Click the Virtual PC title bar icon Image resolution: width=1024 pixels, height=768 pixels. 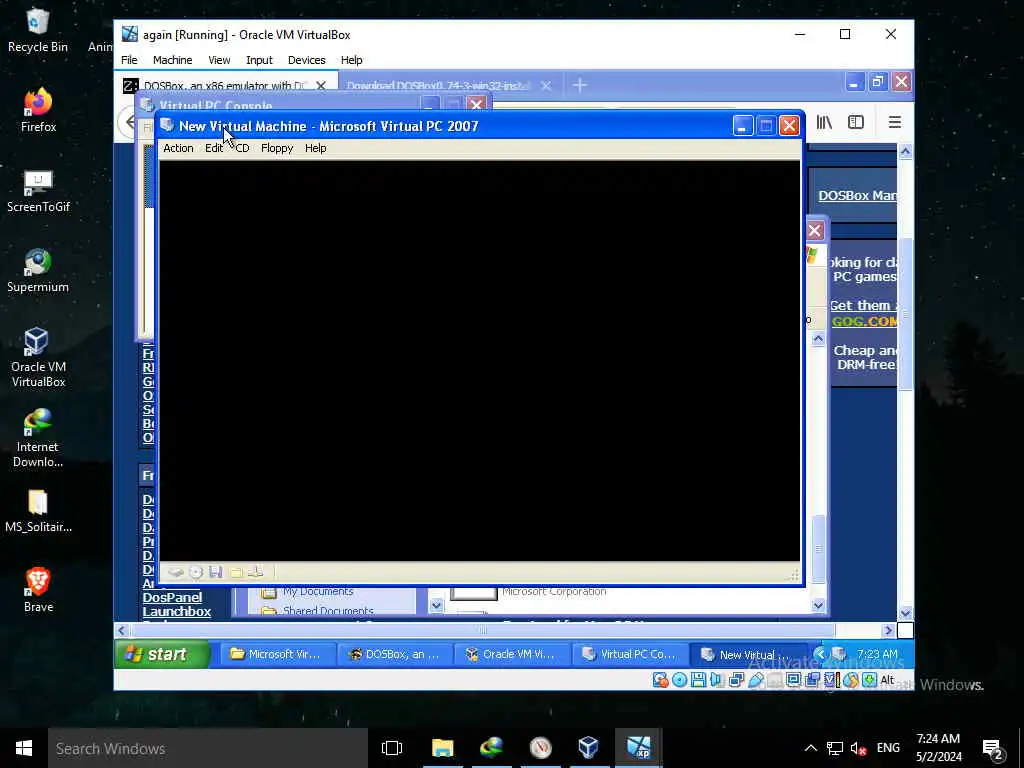[167, 125]
